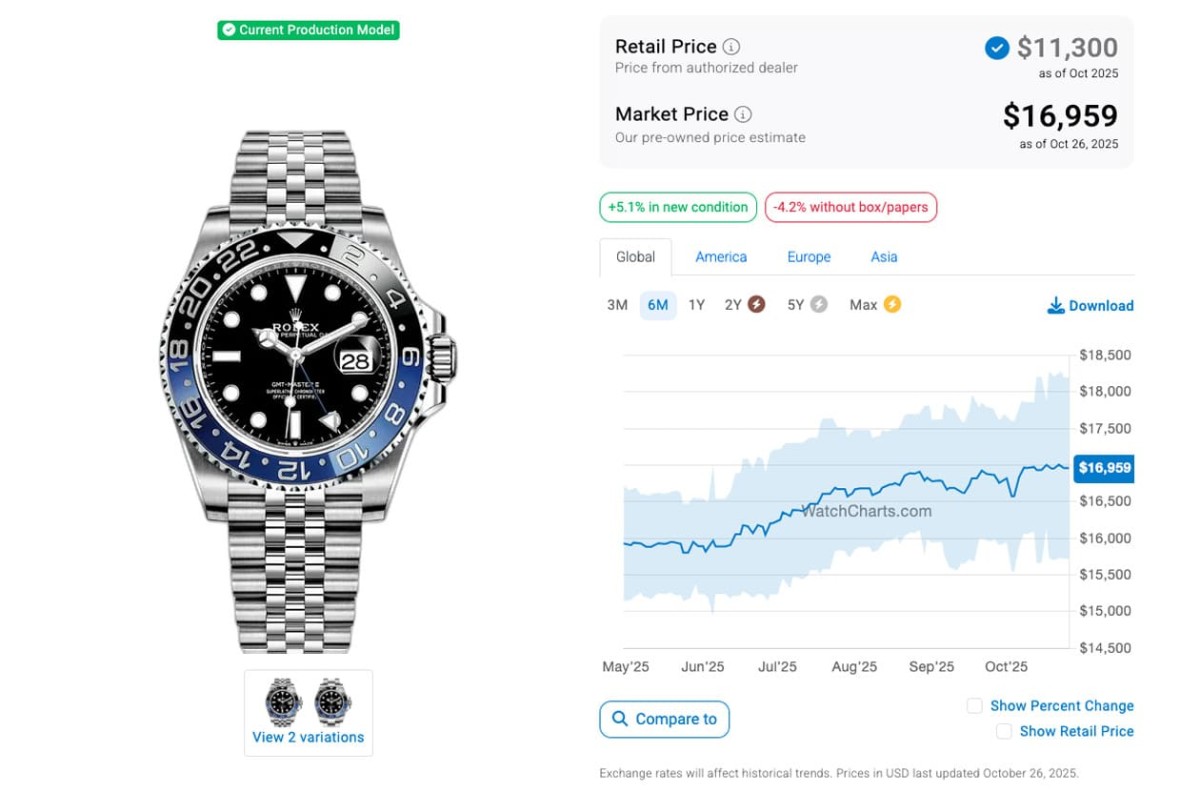Enable the Show Percent Change checkbox
Screen dimensions: 1200x793
pyautogui.click(x=974, y=706)
